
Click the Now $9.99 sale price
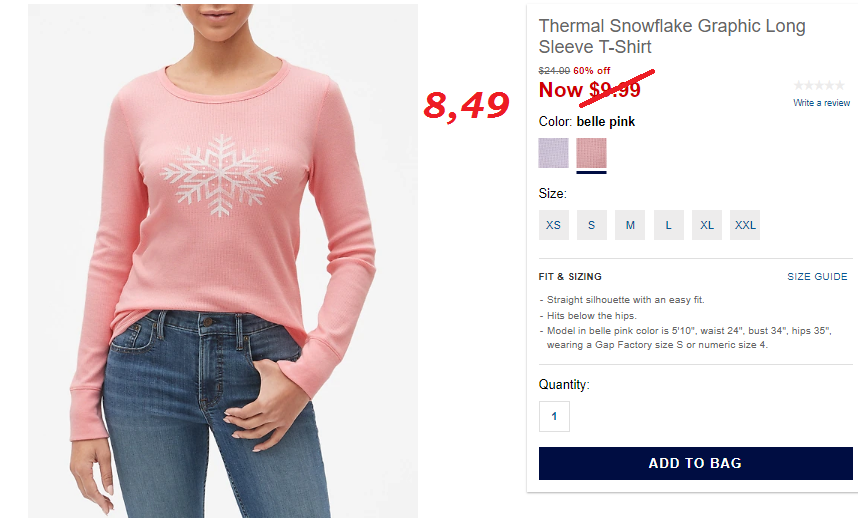[589, 90]
